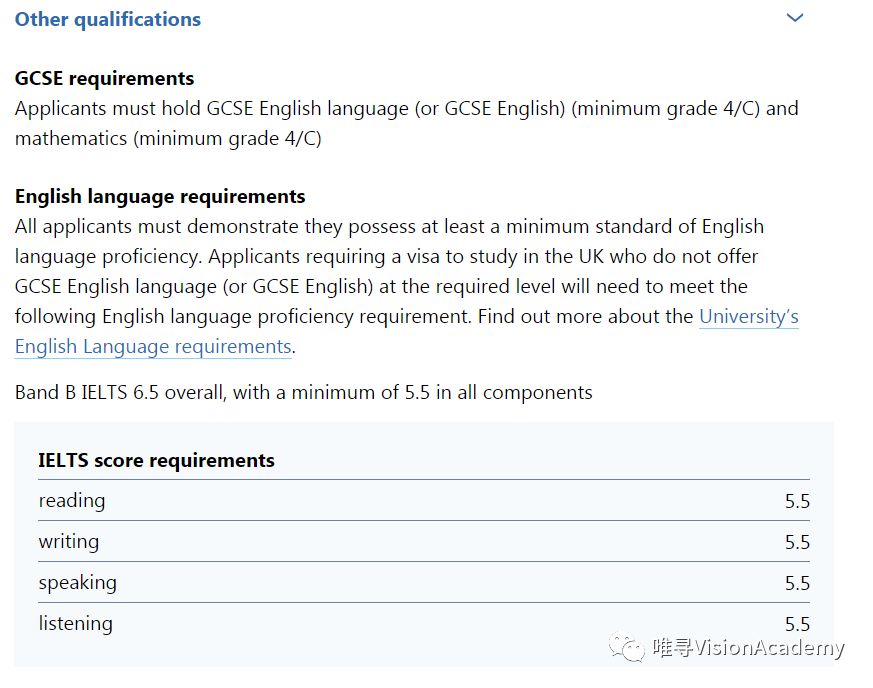
Task: Click the Other qualifications section title
Action: click(108, 19)
